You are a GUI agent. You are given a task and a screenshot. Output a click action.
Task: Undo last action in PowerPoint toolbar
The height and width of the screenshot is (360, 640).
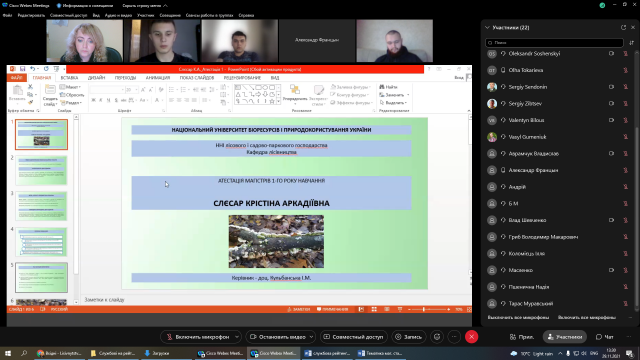coord(32,69)
